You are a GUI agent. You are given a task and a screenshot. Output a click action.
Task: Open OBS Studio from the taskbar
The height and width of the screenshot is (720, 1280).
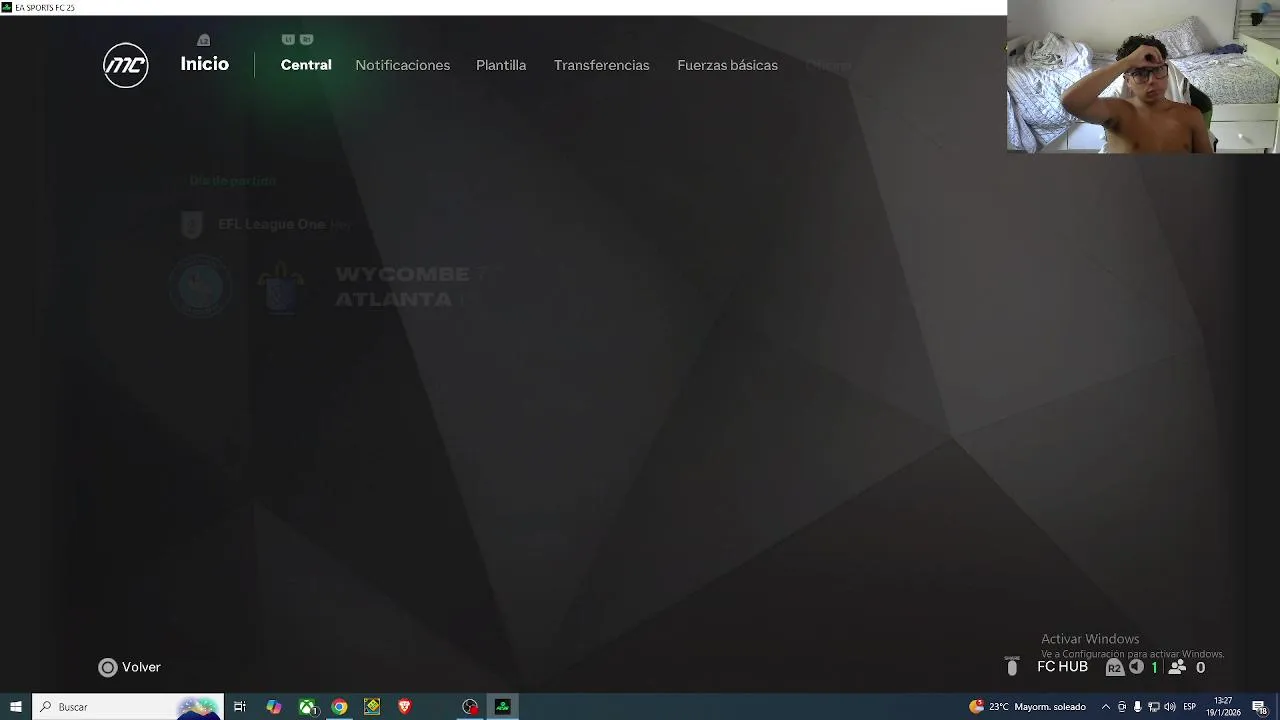tap(470, 707)
